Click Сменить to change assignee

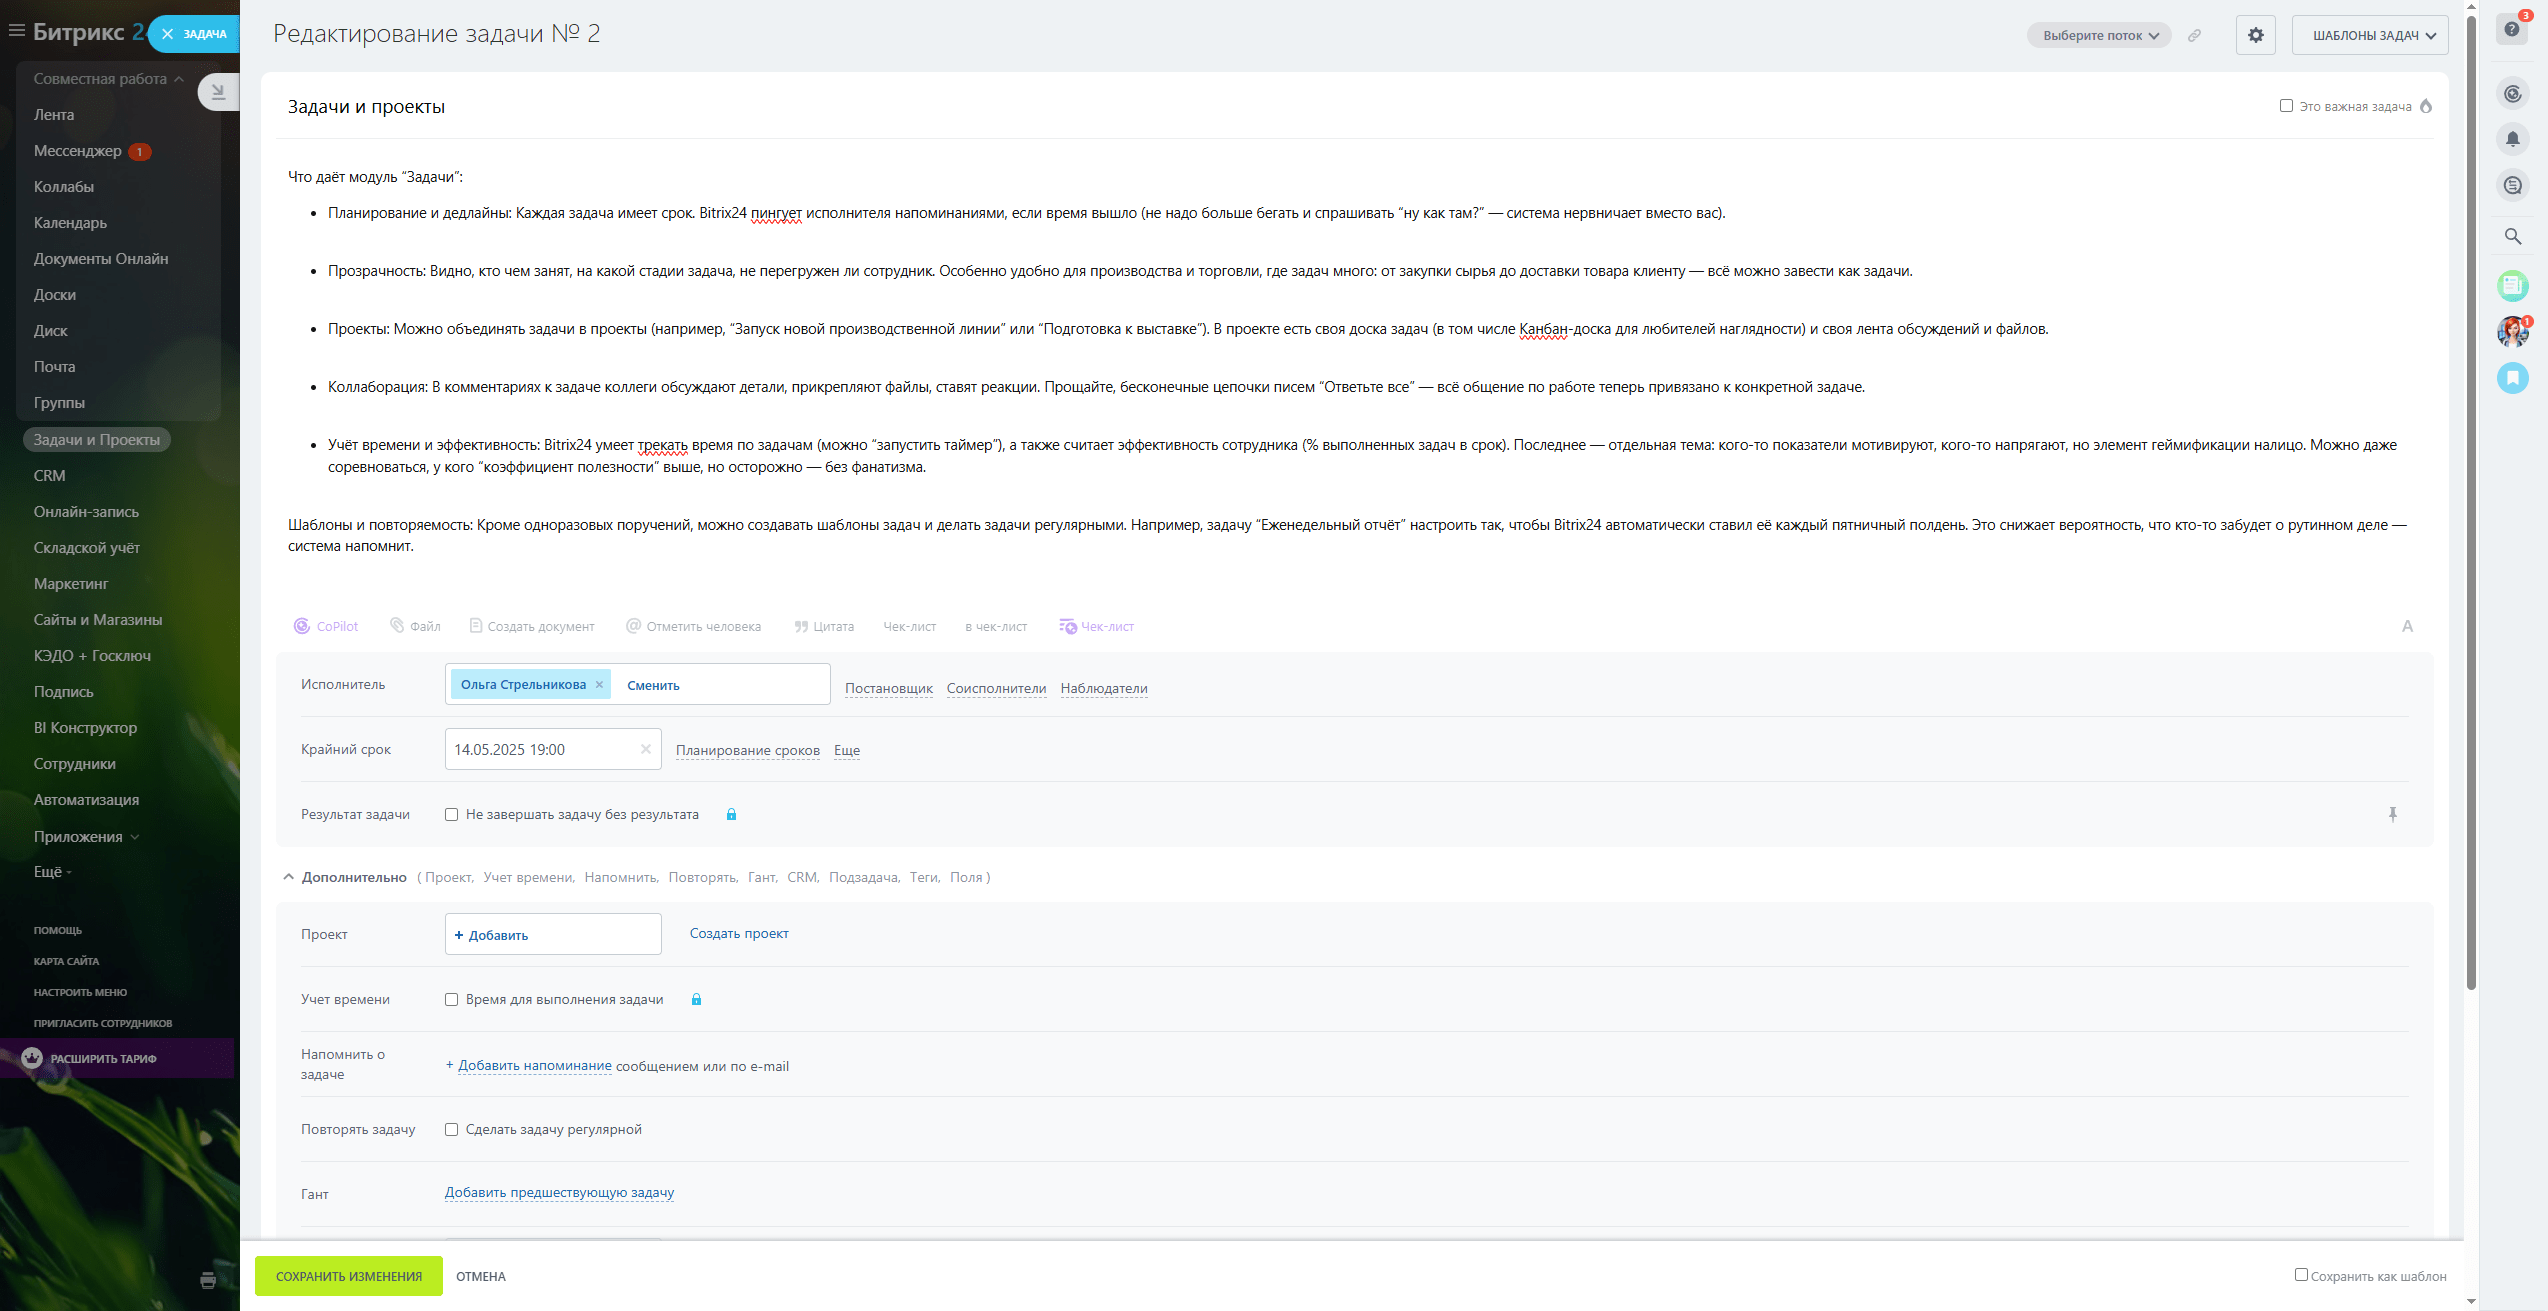coord(653,685)
